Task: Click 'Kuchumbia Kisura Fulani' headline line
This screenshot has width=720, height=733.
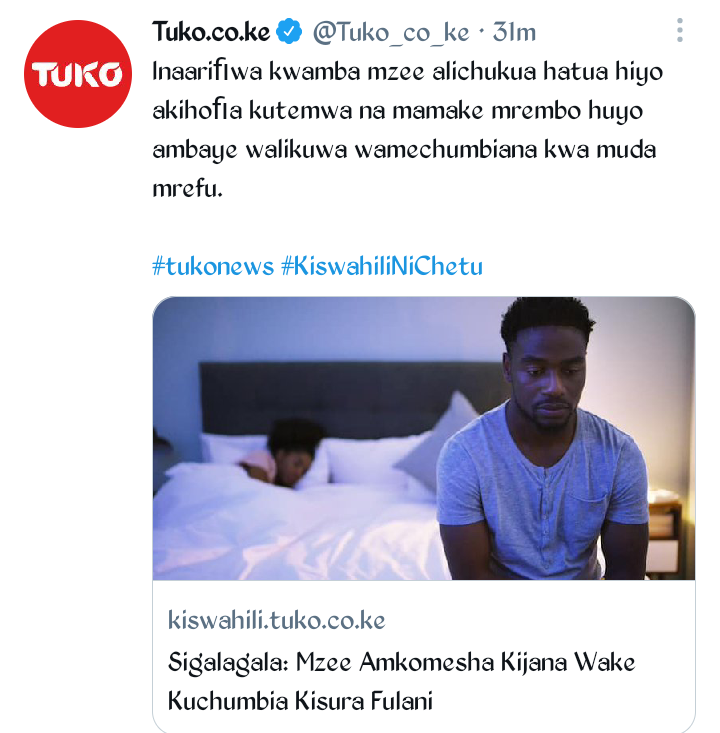Action: coord(300,701)
